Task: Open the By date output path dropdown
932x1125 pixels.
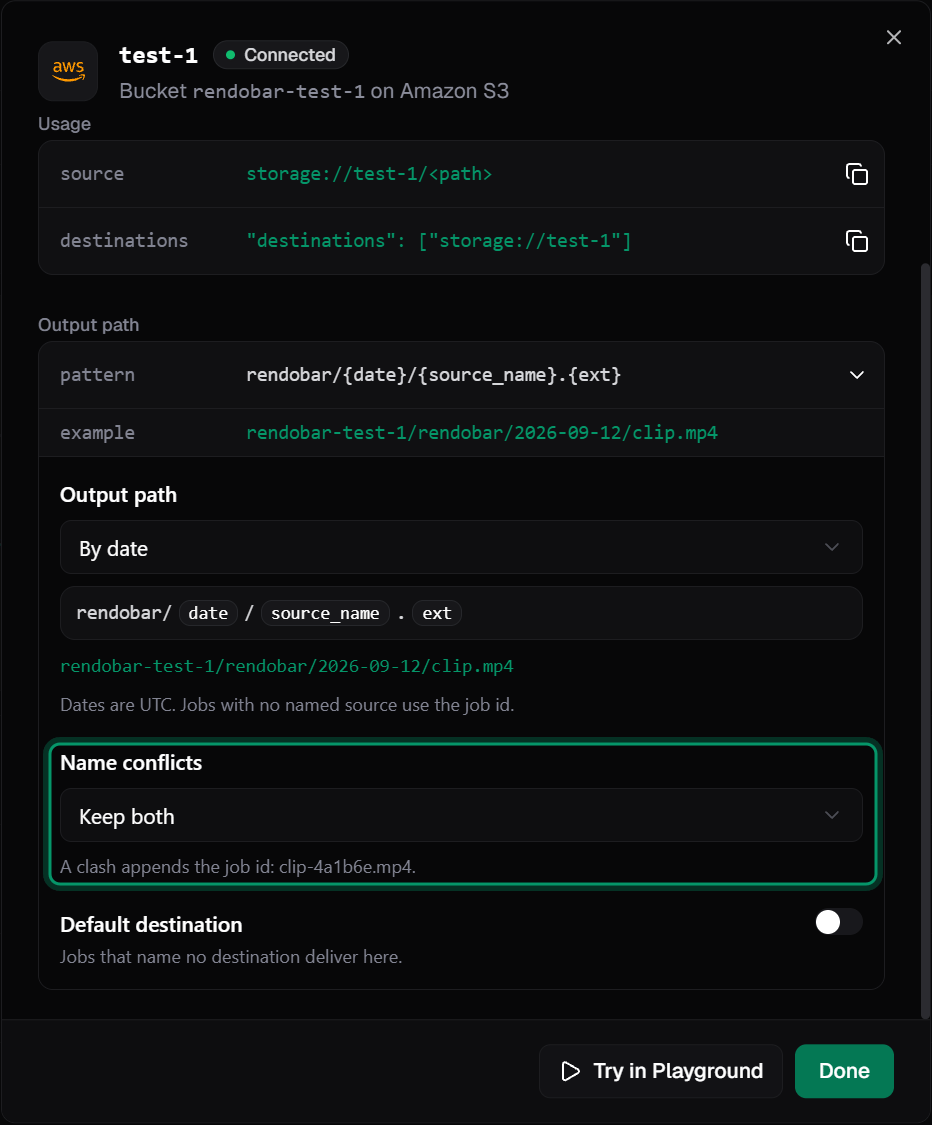Action: tap(461, 547)
